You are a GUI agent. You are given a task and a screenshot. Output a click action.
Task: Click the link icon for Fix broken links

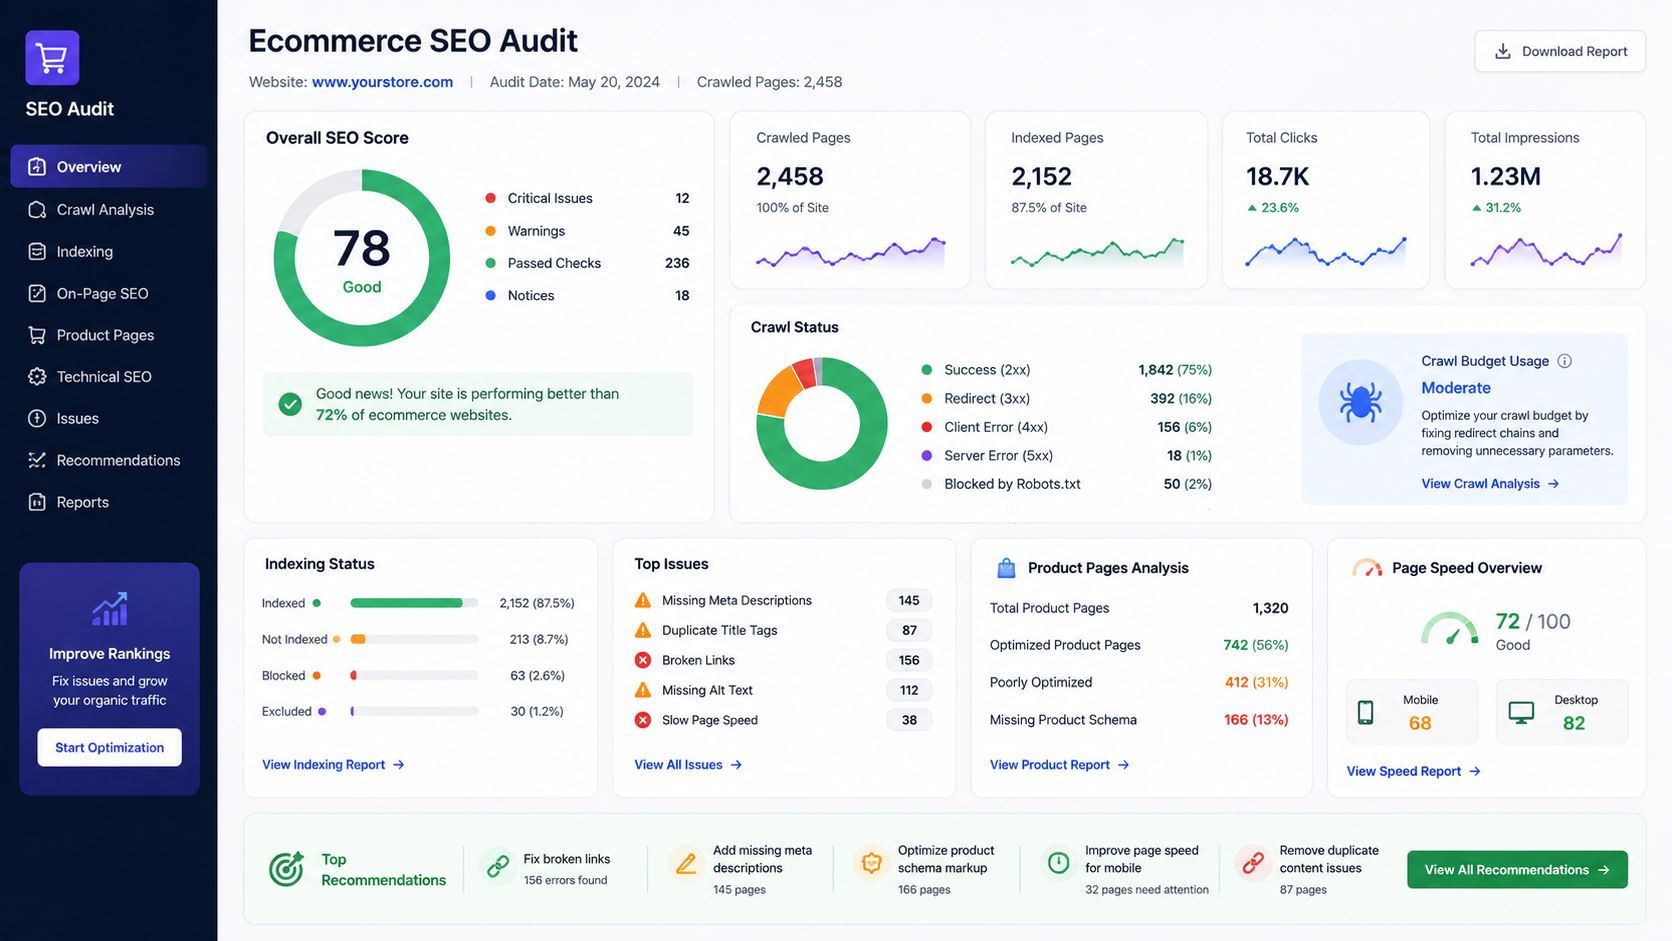click(497, 866)
